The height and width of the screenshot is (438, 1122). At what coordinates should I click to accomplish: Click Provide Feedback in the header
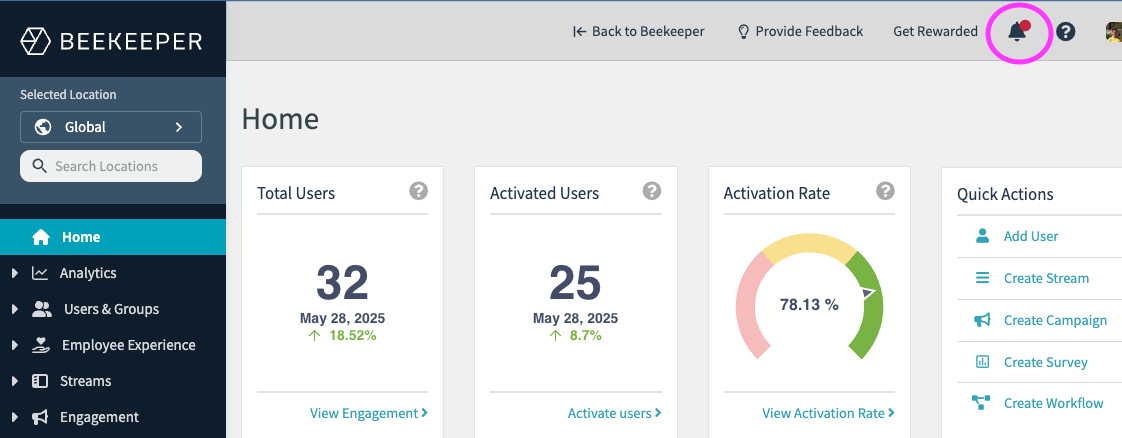pos(800,31)
